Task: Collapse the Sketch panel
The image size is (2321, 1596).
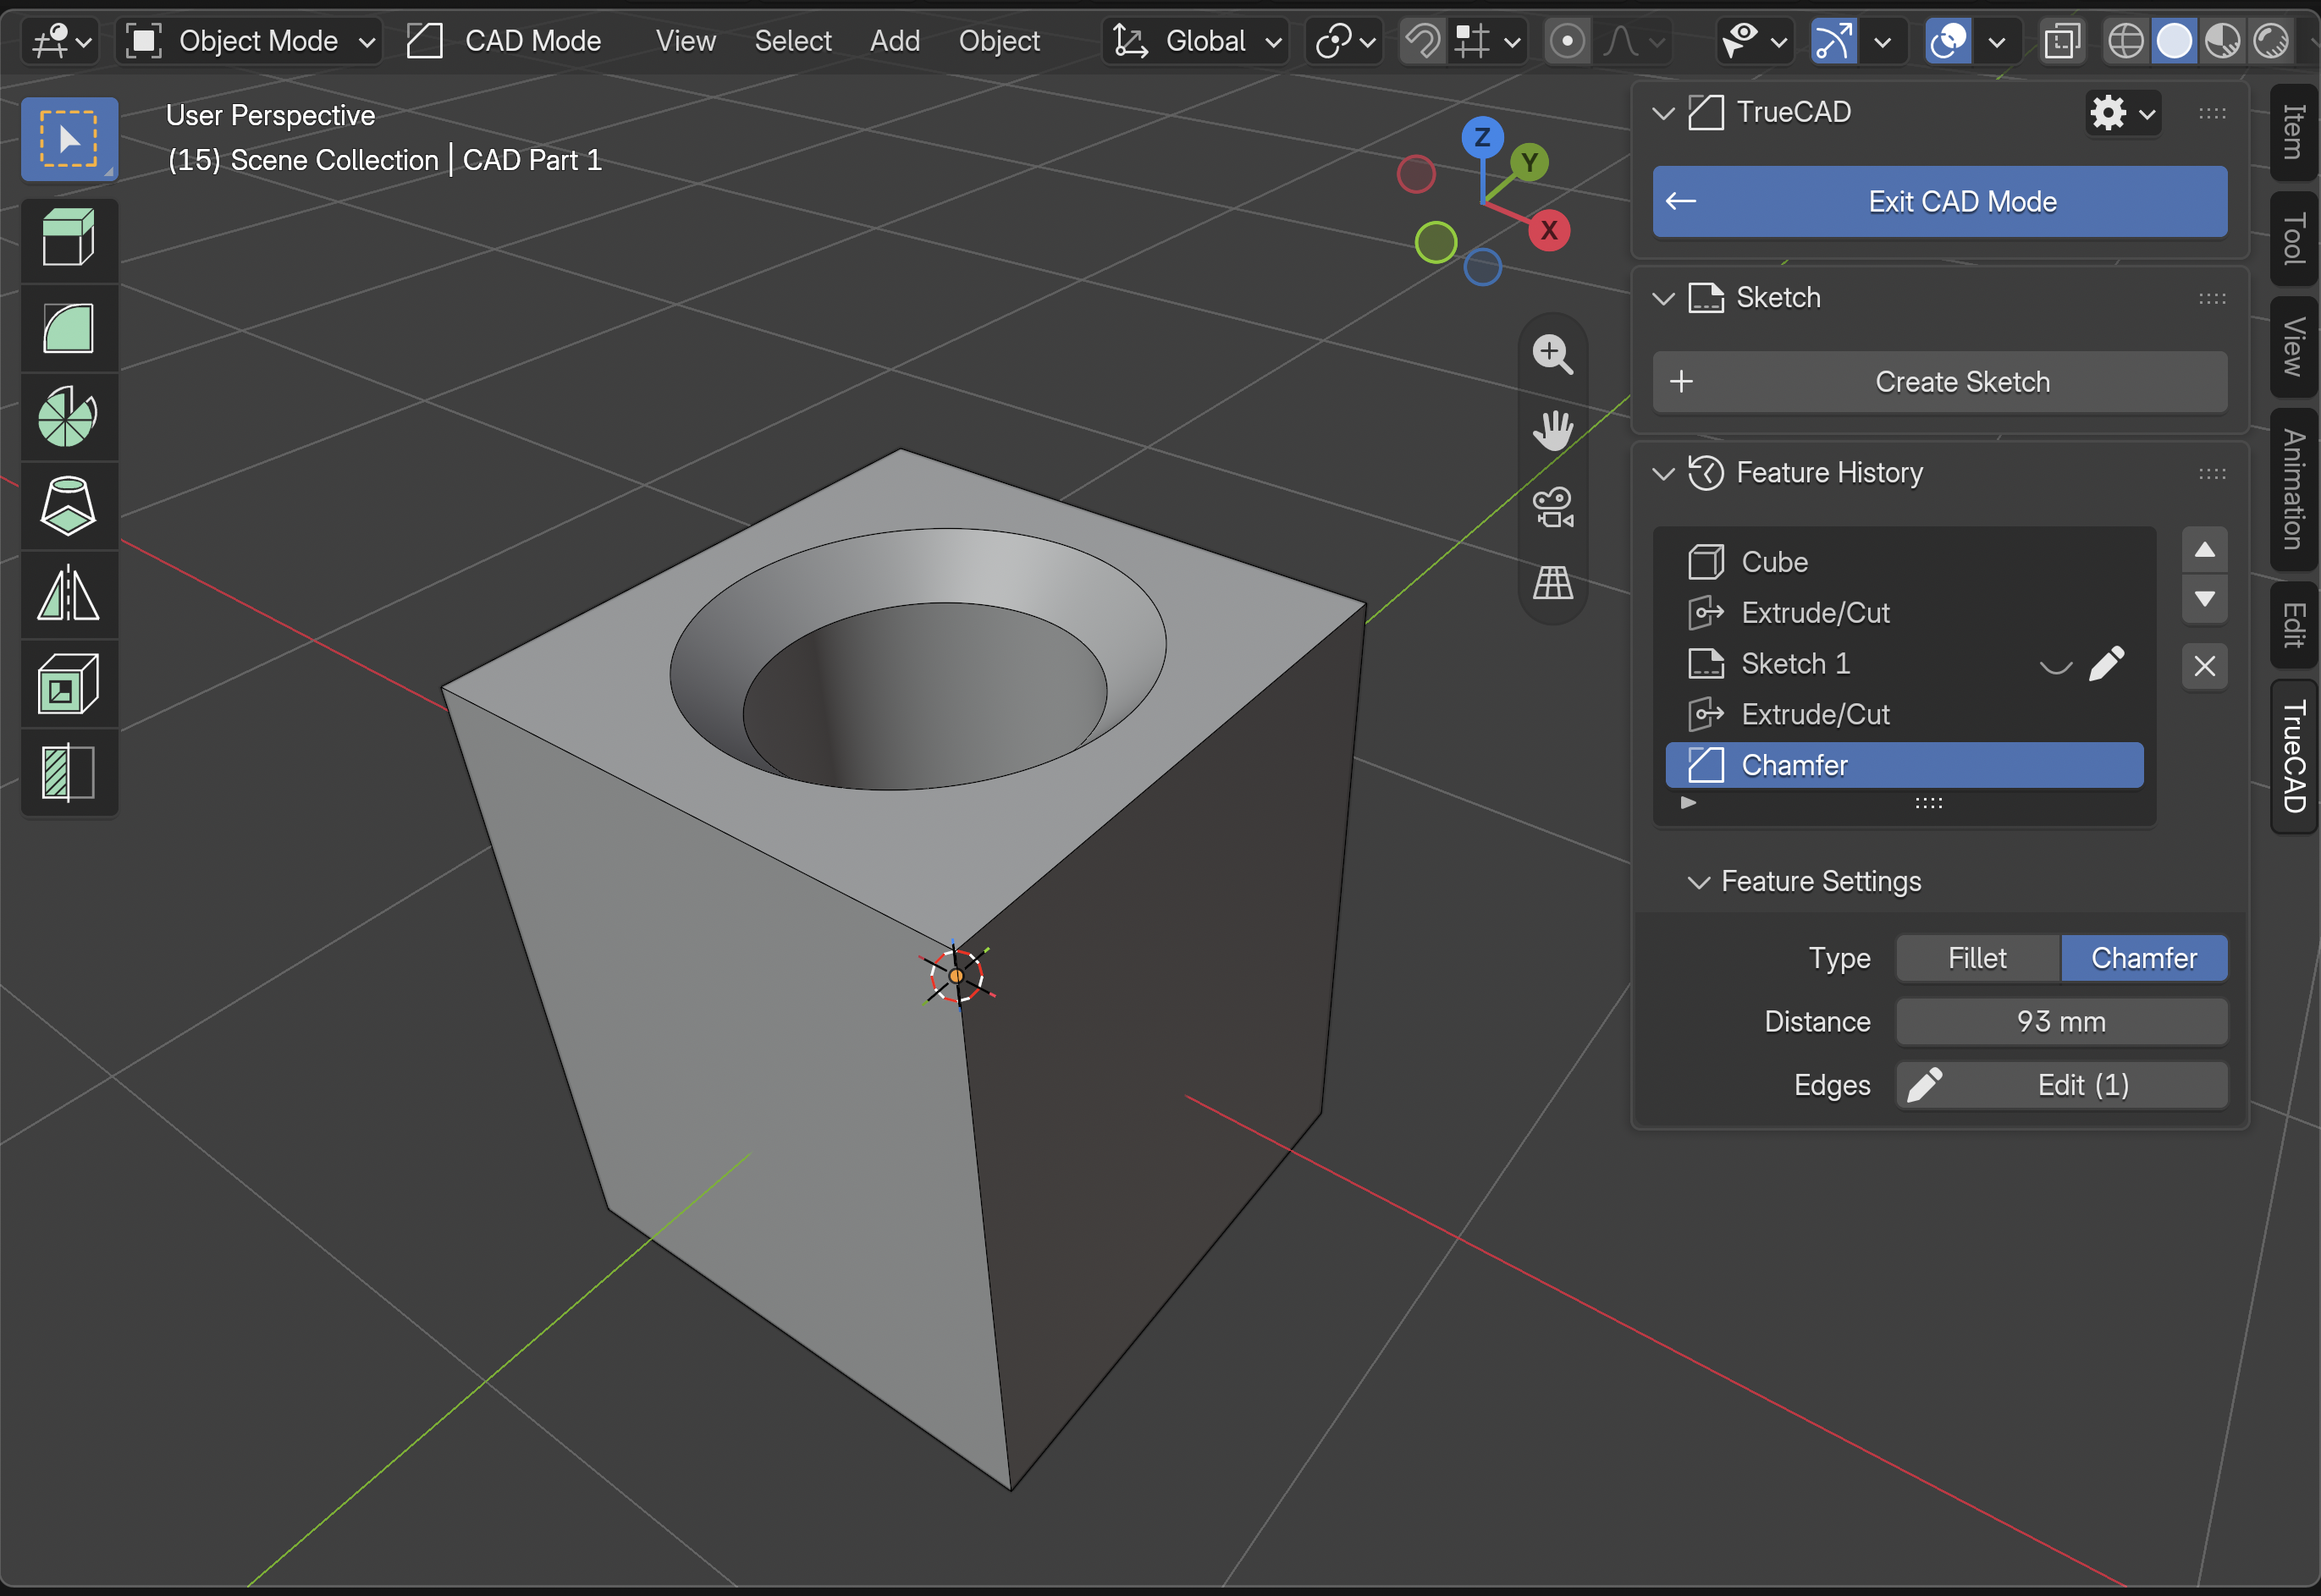Action: pyautogui.click(x=1663, y=298)
